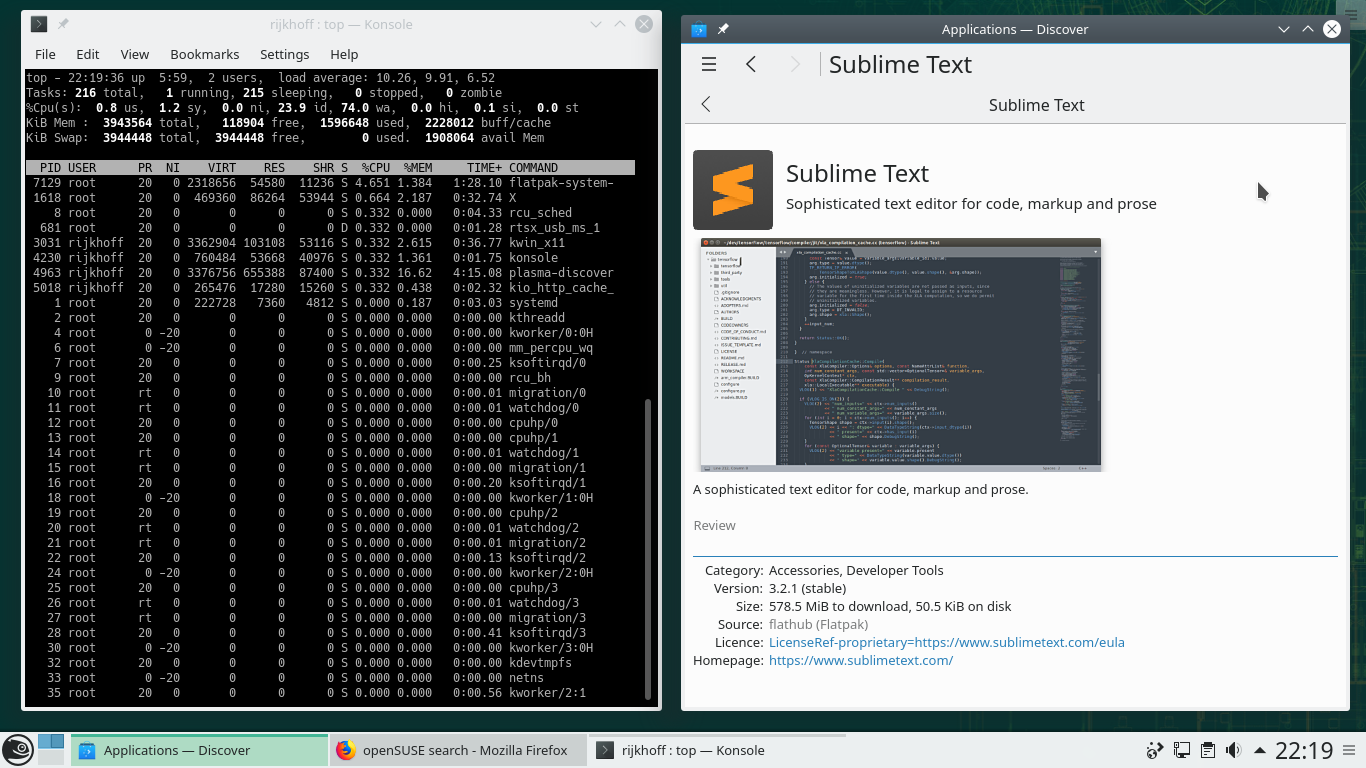Switch to Applications — Discover taskbar entry
This screenshot has height=768, width=1366.
[200, 750]
